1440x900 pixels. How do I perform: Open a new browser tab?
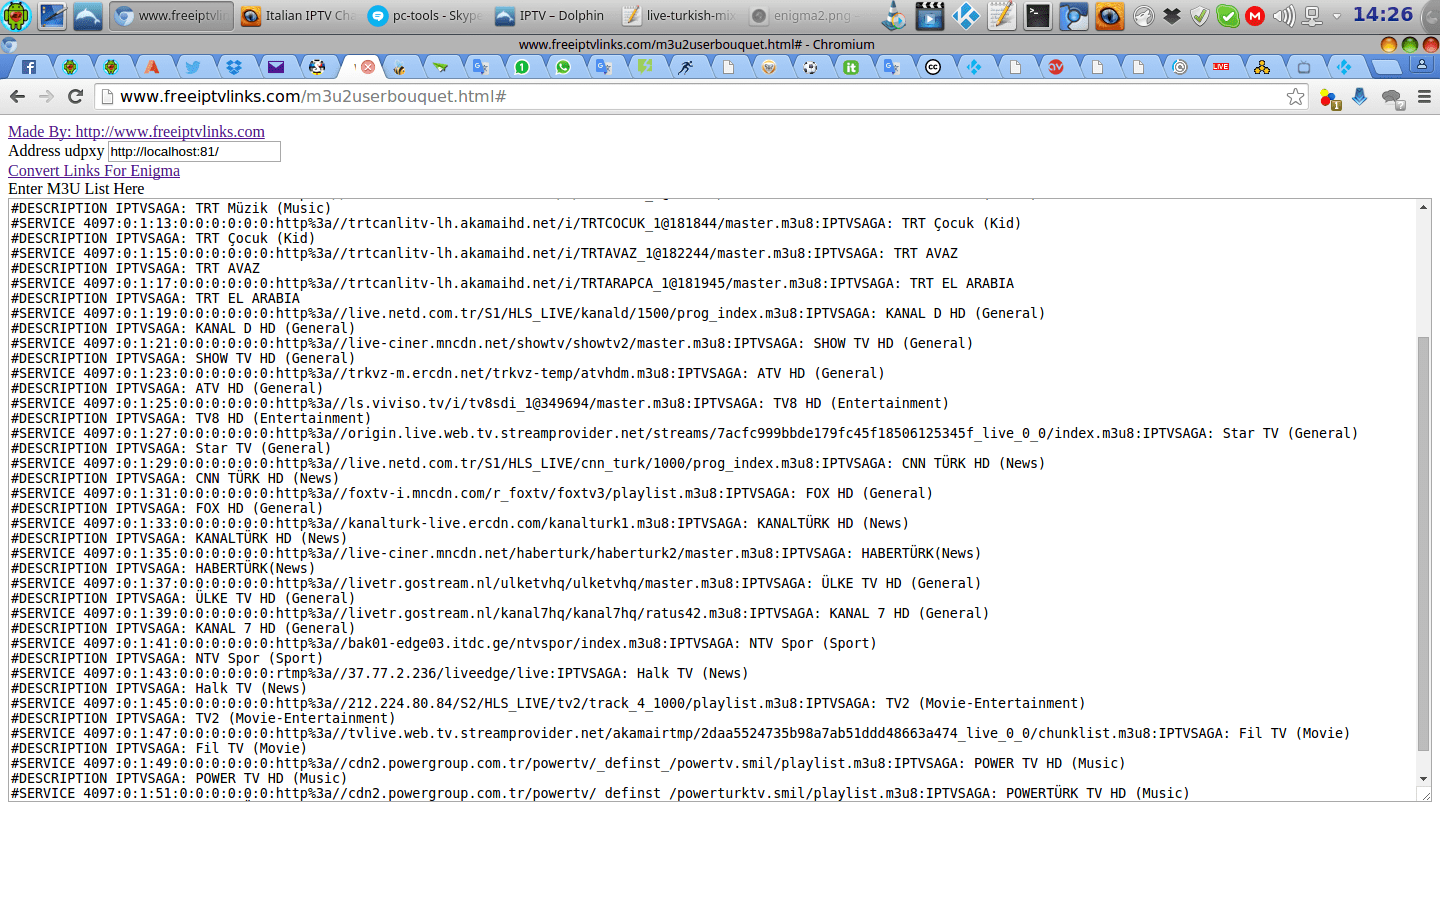pos(1386,67)
